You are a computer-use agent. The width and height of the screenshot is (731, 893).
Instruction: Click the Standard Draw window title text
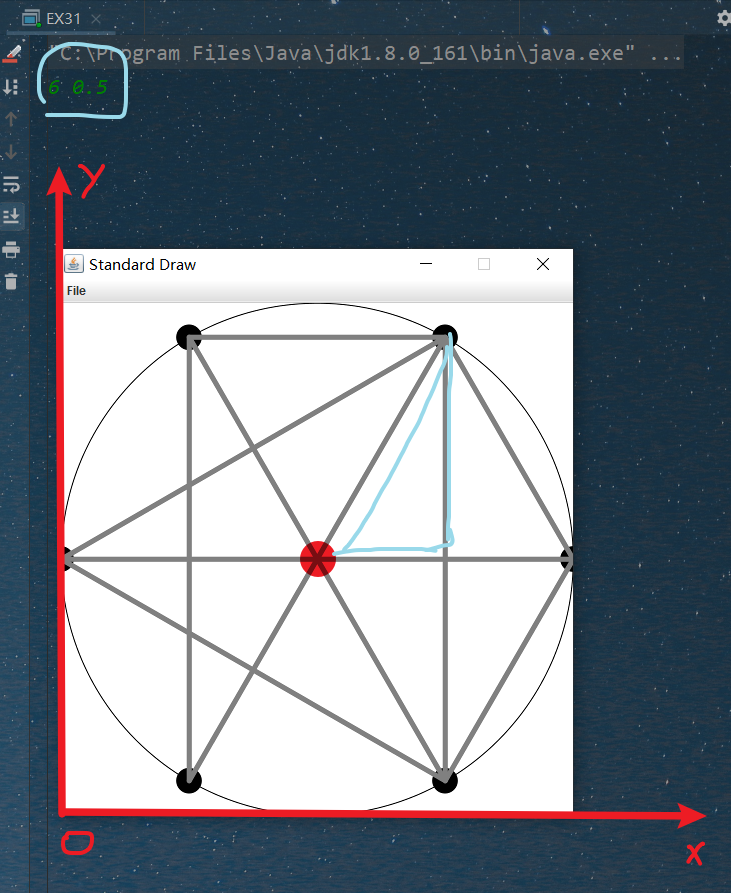142,264
